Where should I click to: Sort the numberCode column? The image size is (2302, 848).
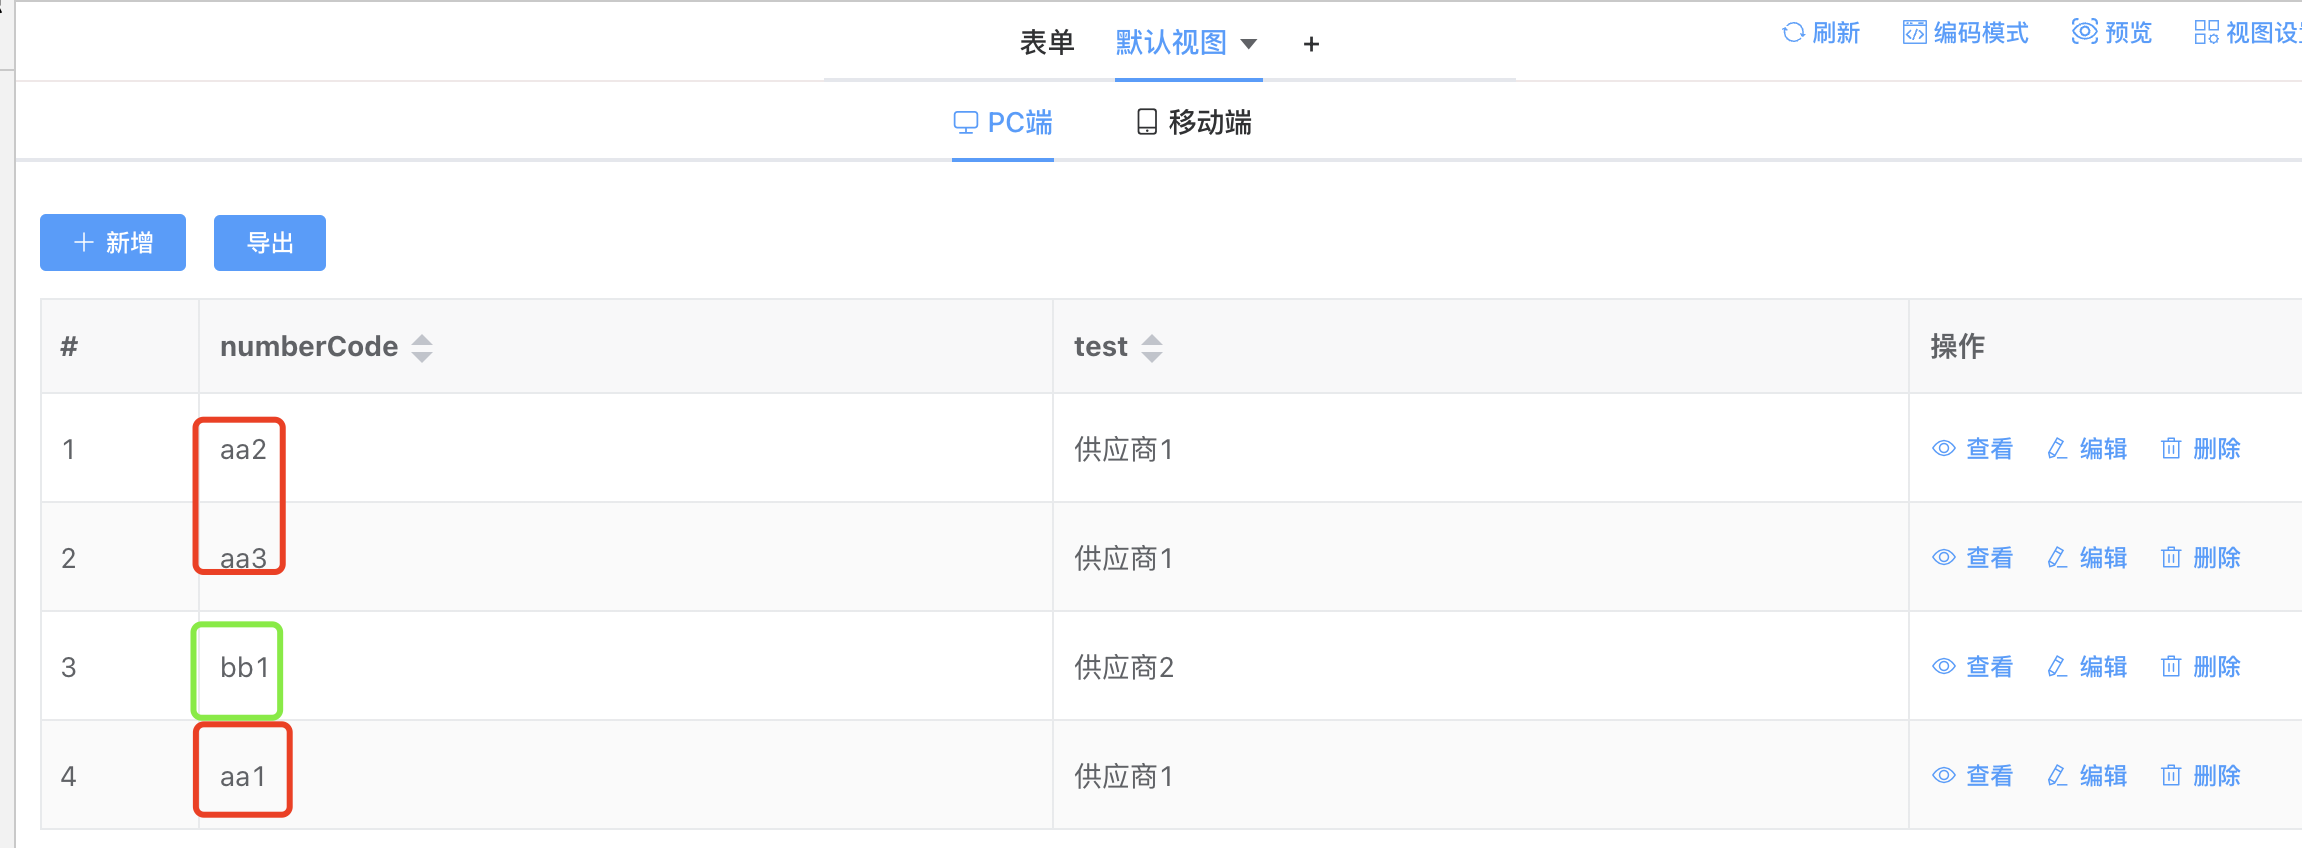coord(422,348)
